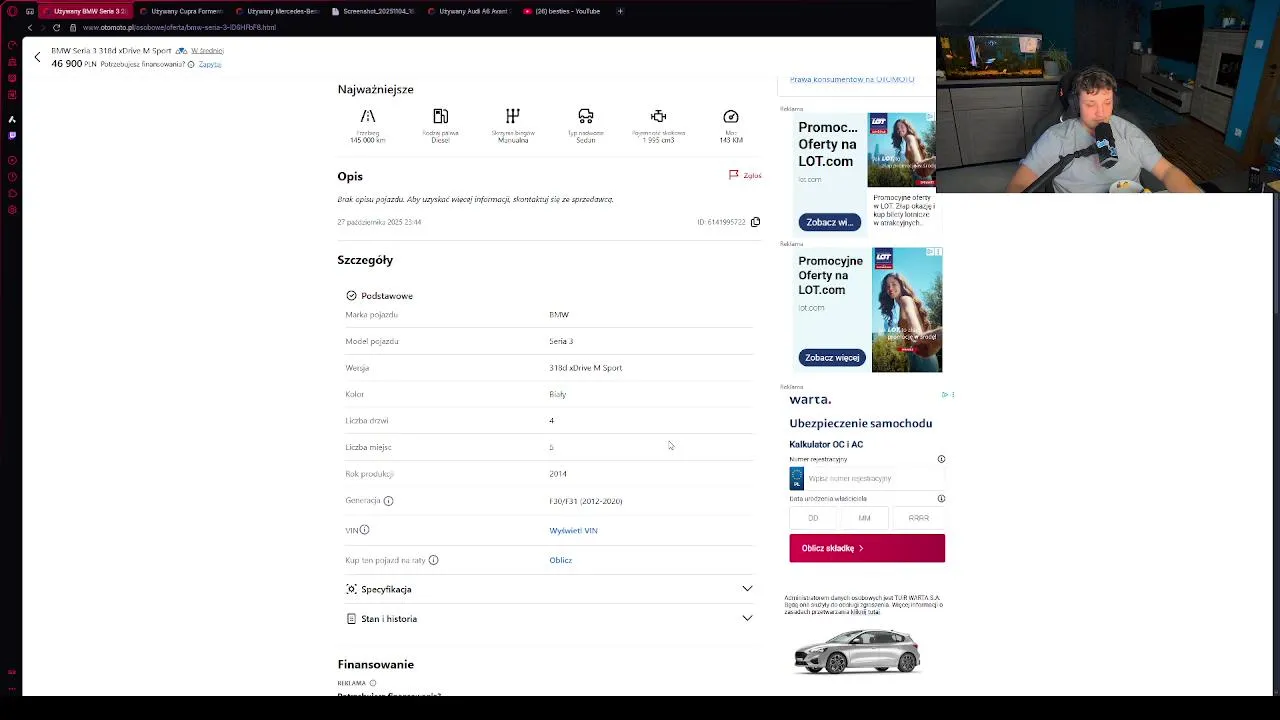Click the Zapytaj financing link

coord(210,64)
